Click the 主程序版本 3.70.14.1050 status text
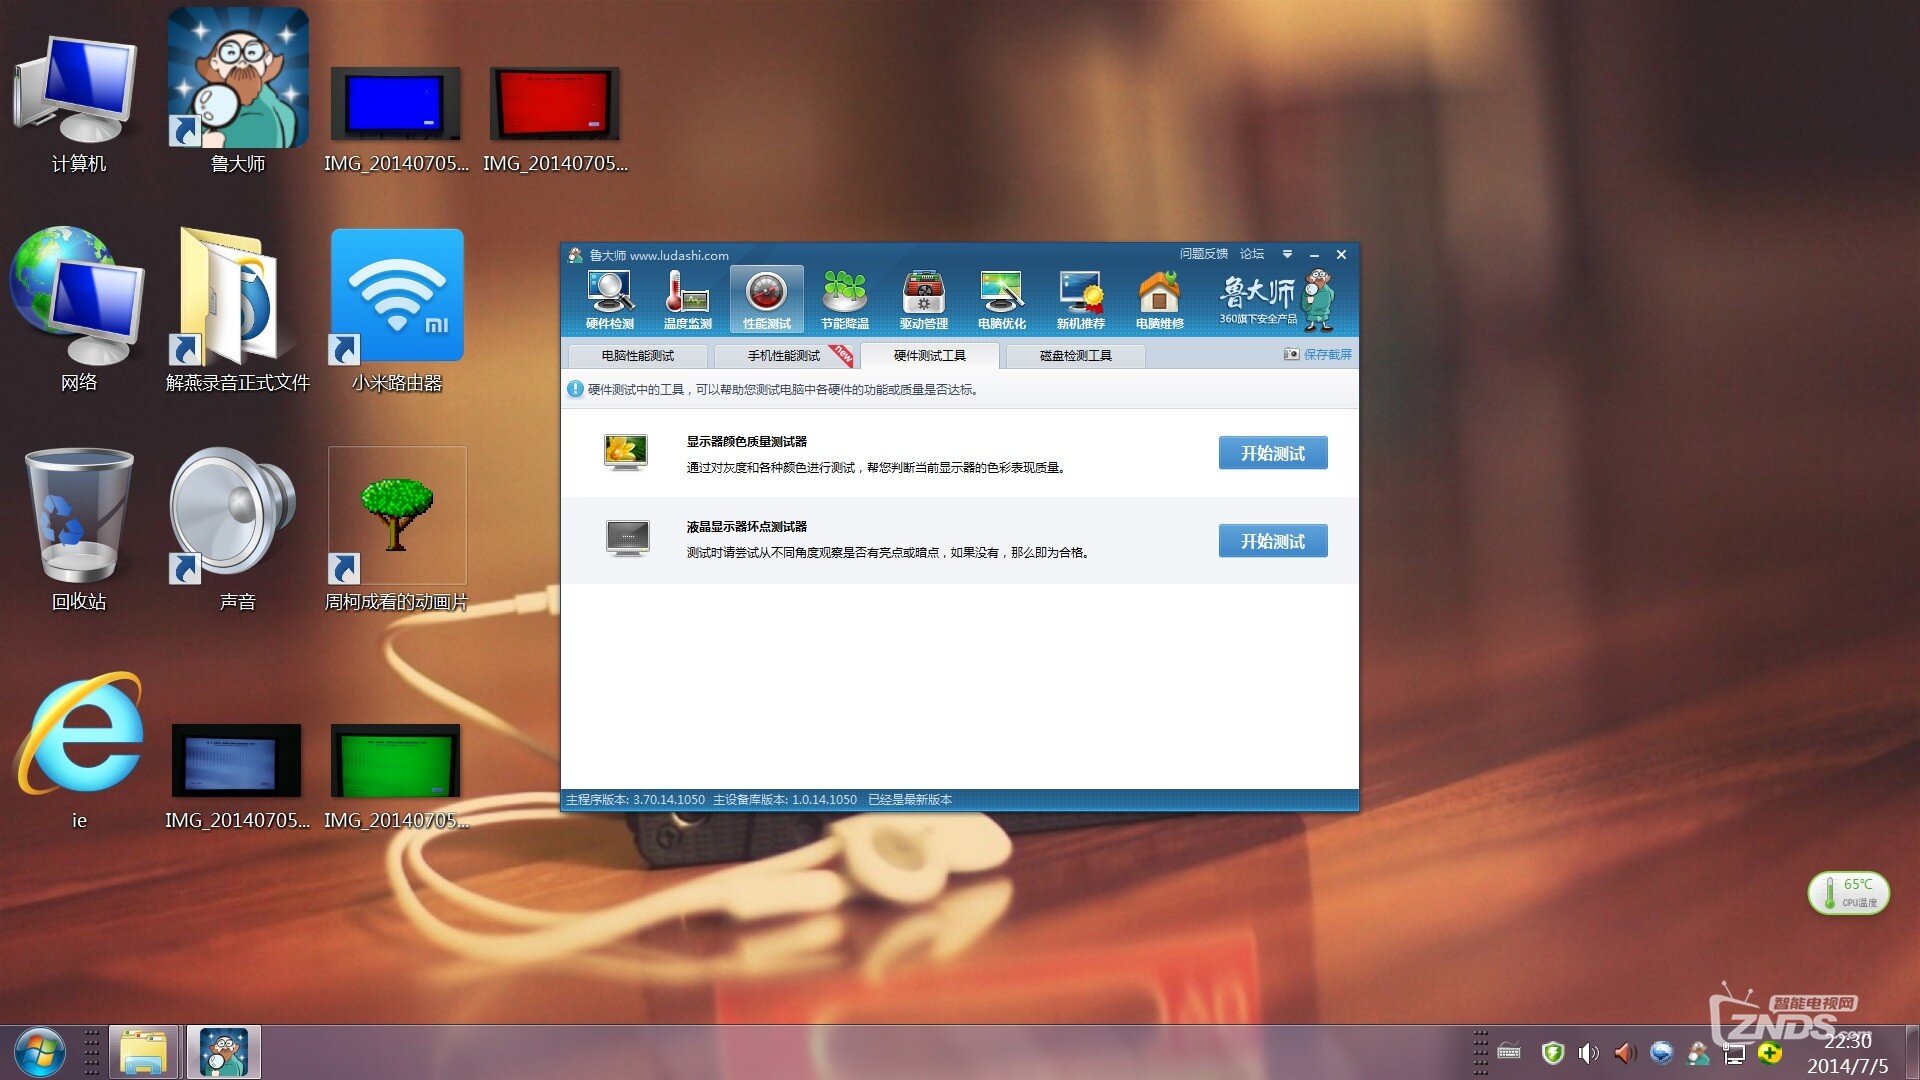 [636, 800]
